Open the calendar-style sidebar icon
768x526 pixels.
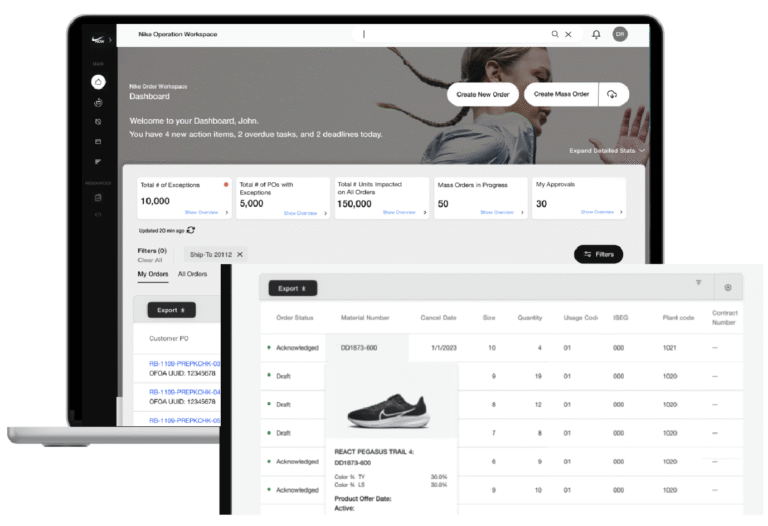click(x=98, y=142)
